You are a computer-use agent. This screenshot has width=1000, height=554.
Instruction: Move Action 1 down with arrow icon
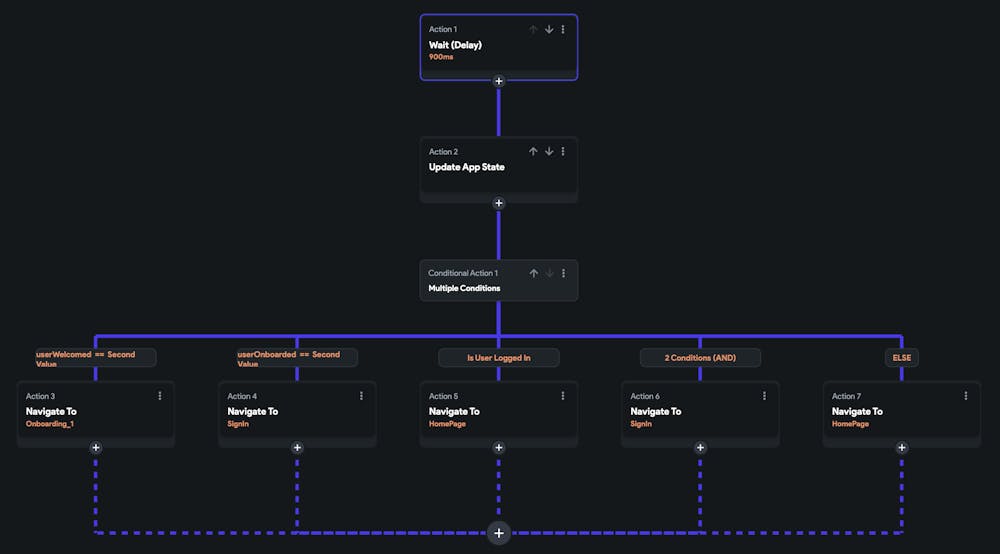coord(549,29)
